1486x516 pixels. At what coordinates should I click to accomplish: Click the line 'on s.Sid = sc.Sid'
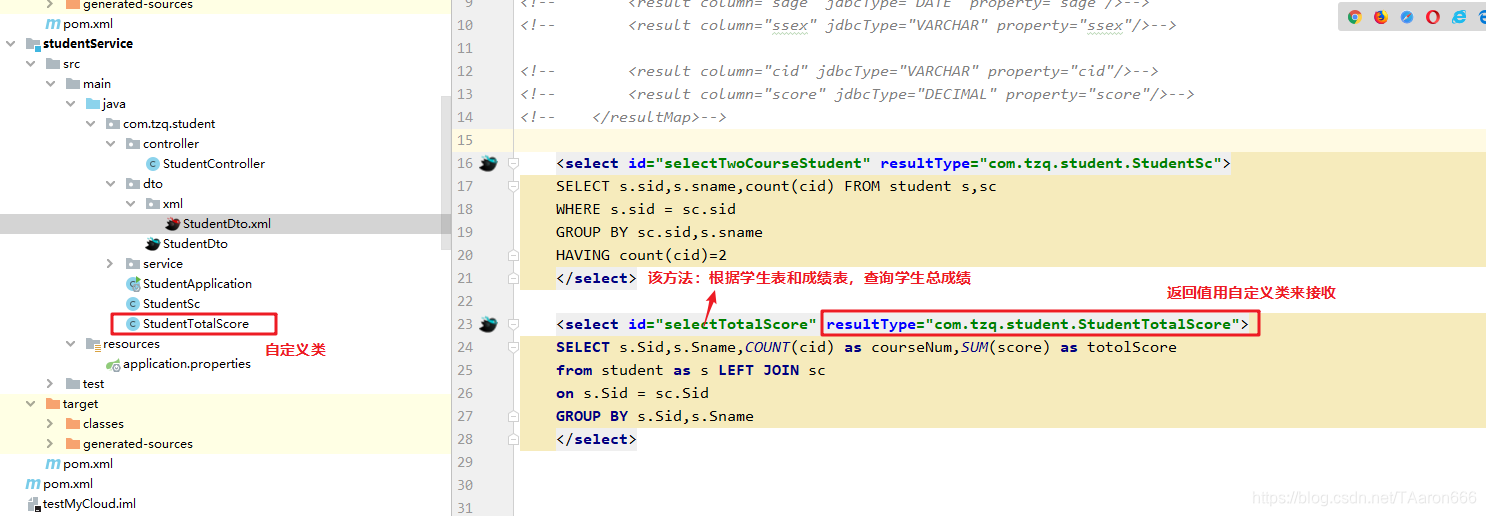[x=632, y=393]
